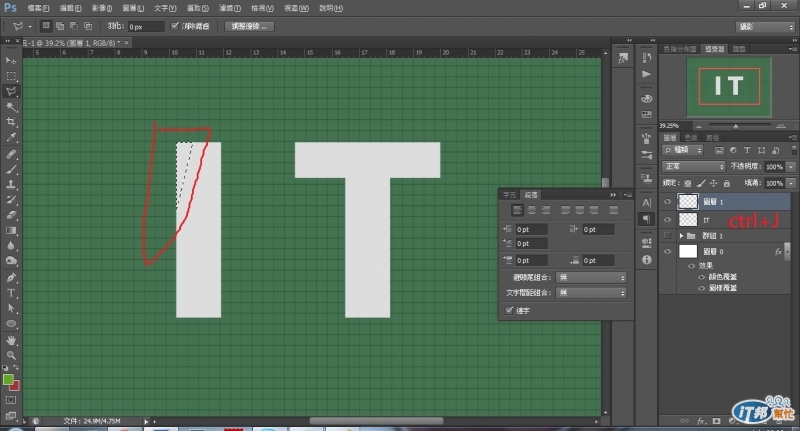Open the History panel icon

(647, 58)
